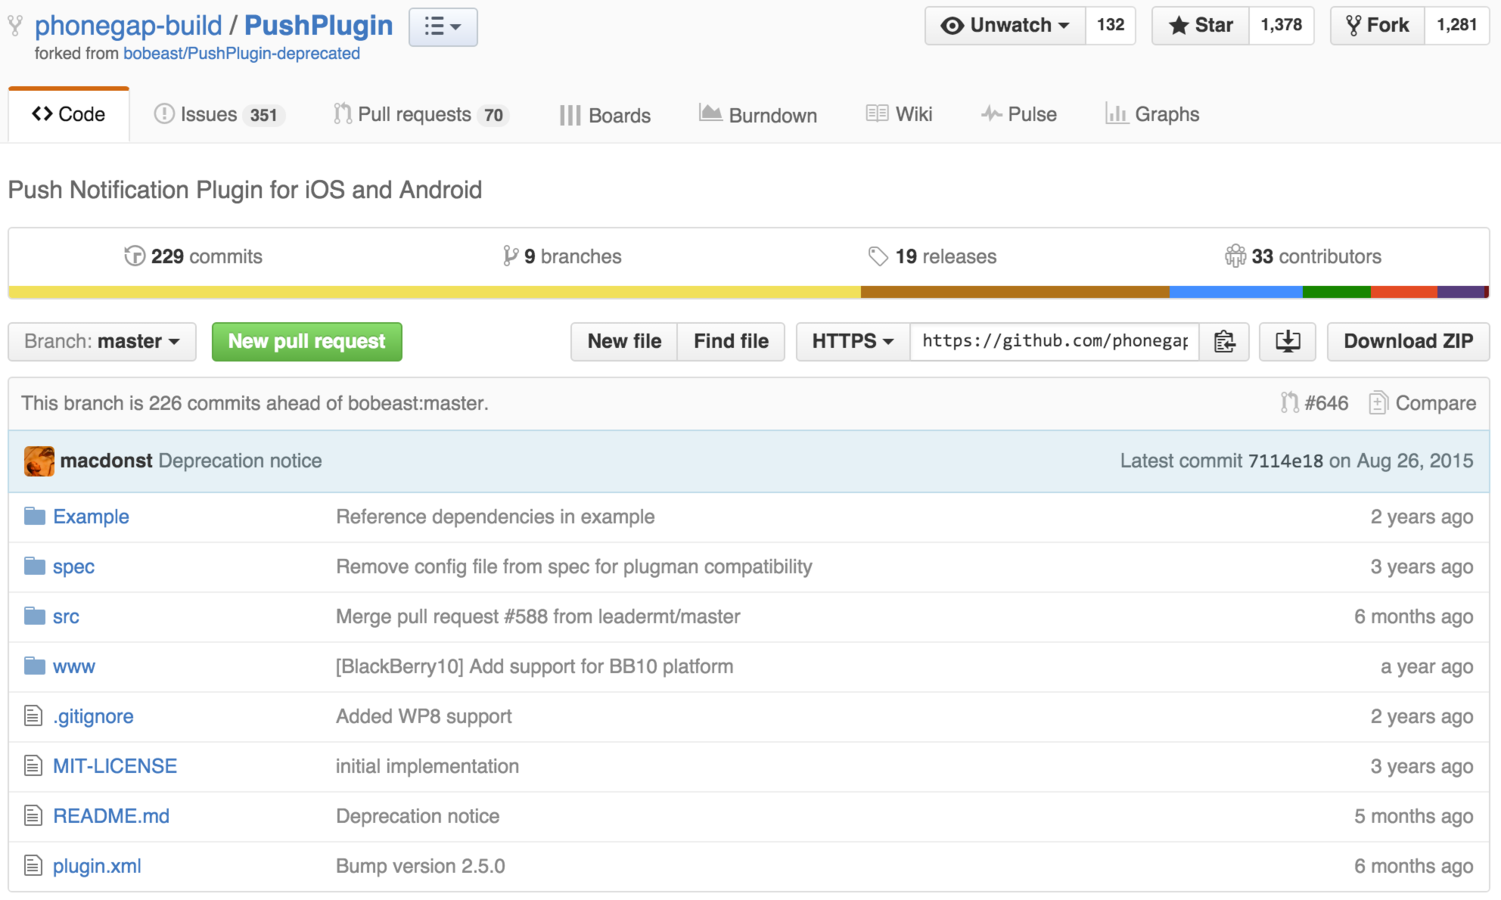1501x900 pixels.
Task: Open the spec folder
Action: [x=74, y=566]
